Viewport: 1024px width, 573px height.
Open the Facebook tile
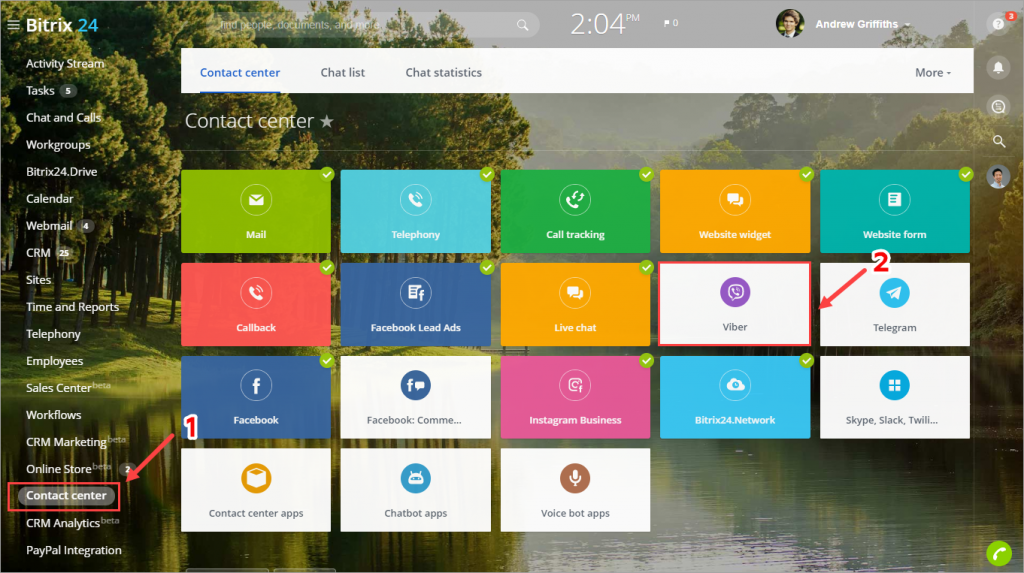[x=255, y=397]
